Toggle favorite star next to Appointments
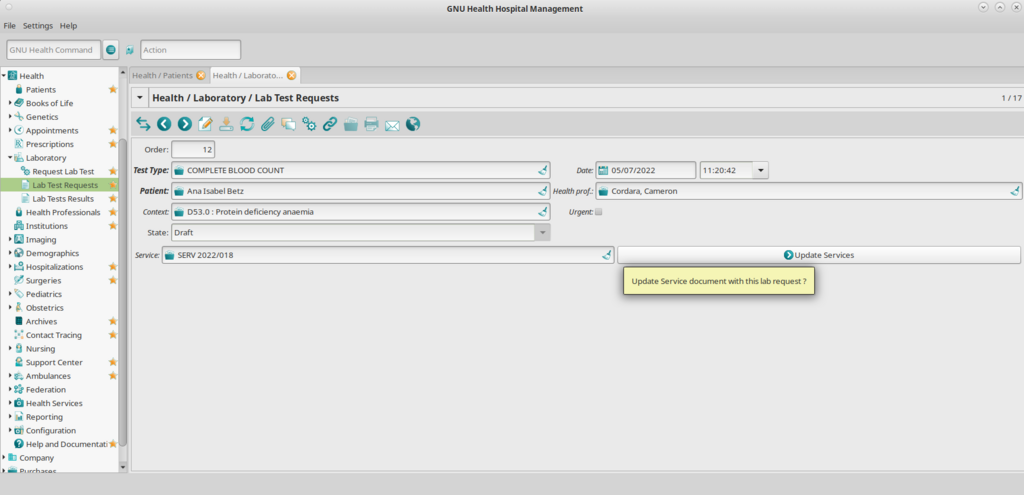 (113, 131)
